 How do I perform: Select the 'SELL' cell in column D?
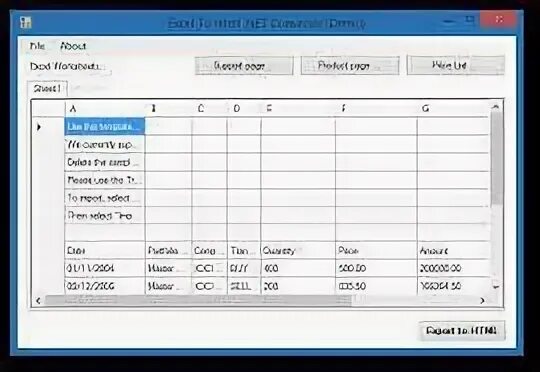pos(244,286)
